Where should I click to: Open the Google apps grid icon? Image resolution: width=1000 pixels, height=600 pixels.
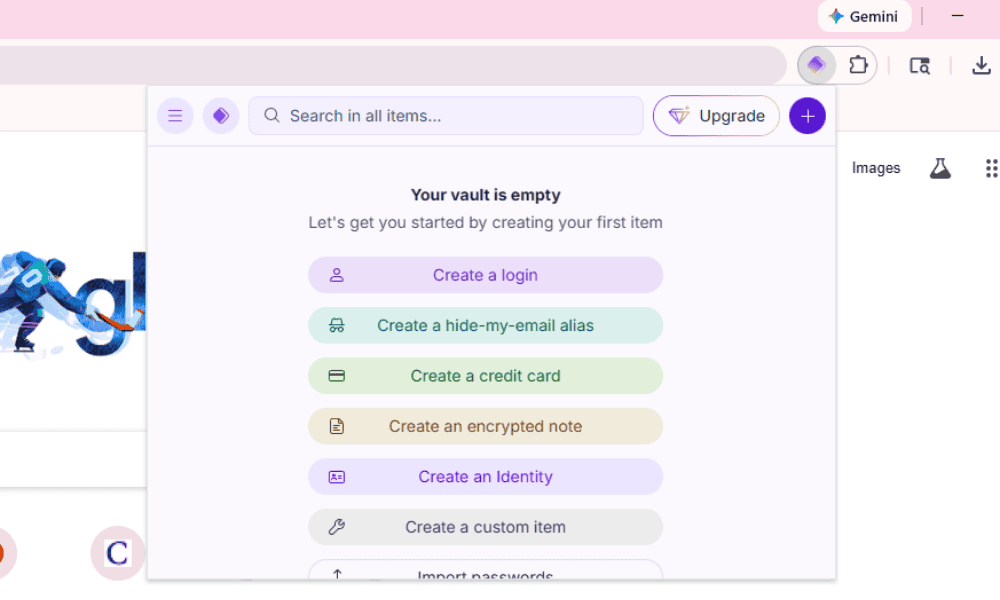coord(990,168)
